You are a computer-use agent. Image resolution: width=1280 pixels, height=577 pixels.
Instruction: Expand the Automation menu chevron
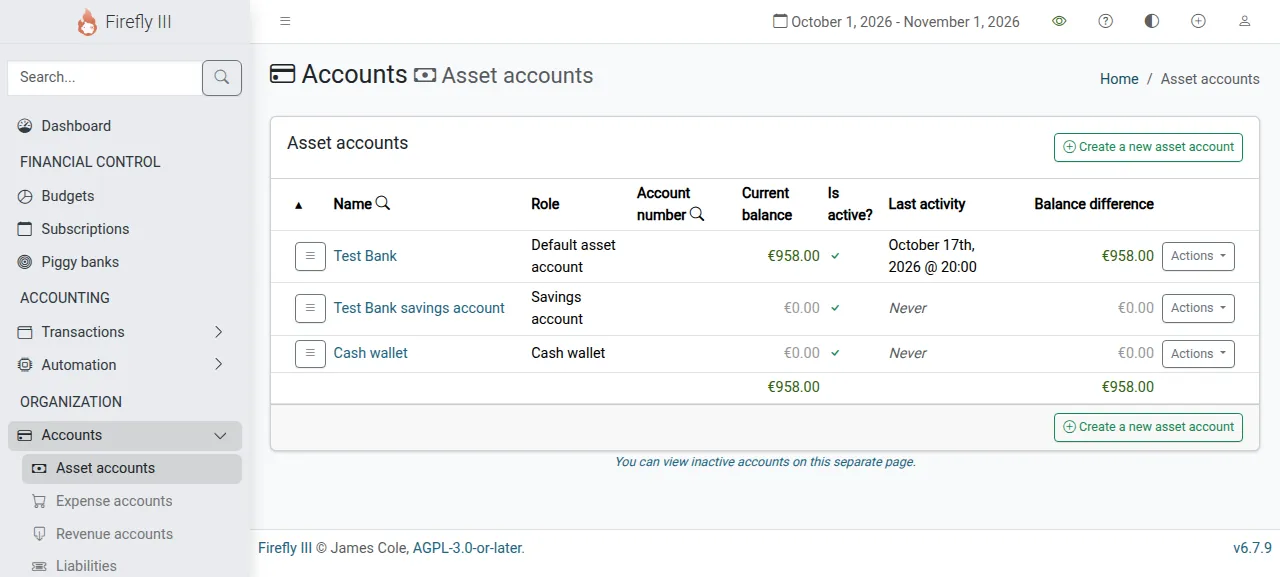click(x=219, y=365)
